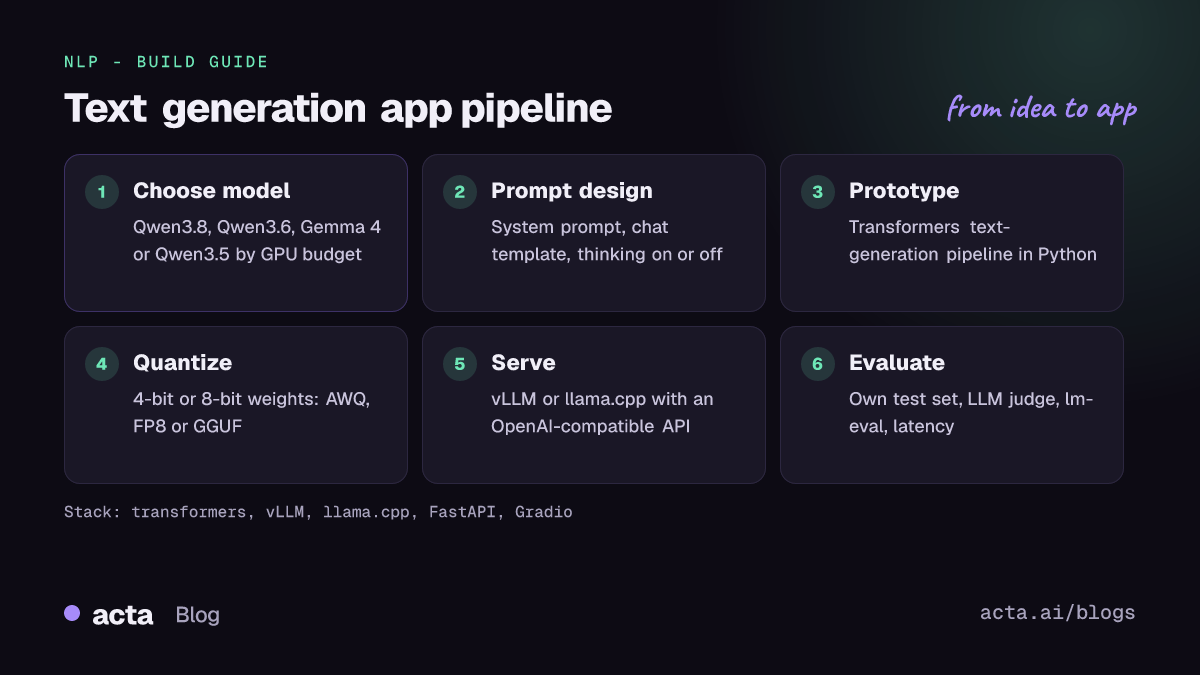Click the step 5 number badge

pos(459,364)
